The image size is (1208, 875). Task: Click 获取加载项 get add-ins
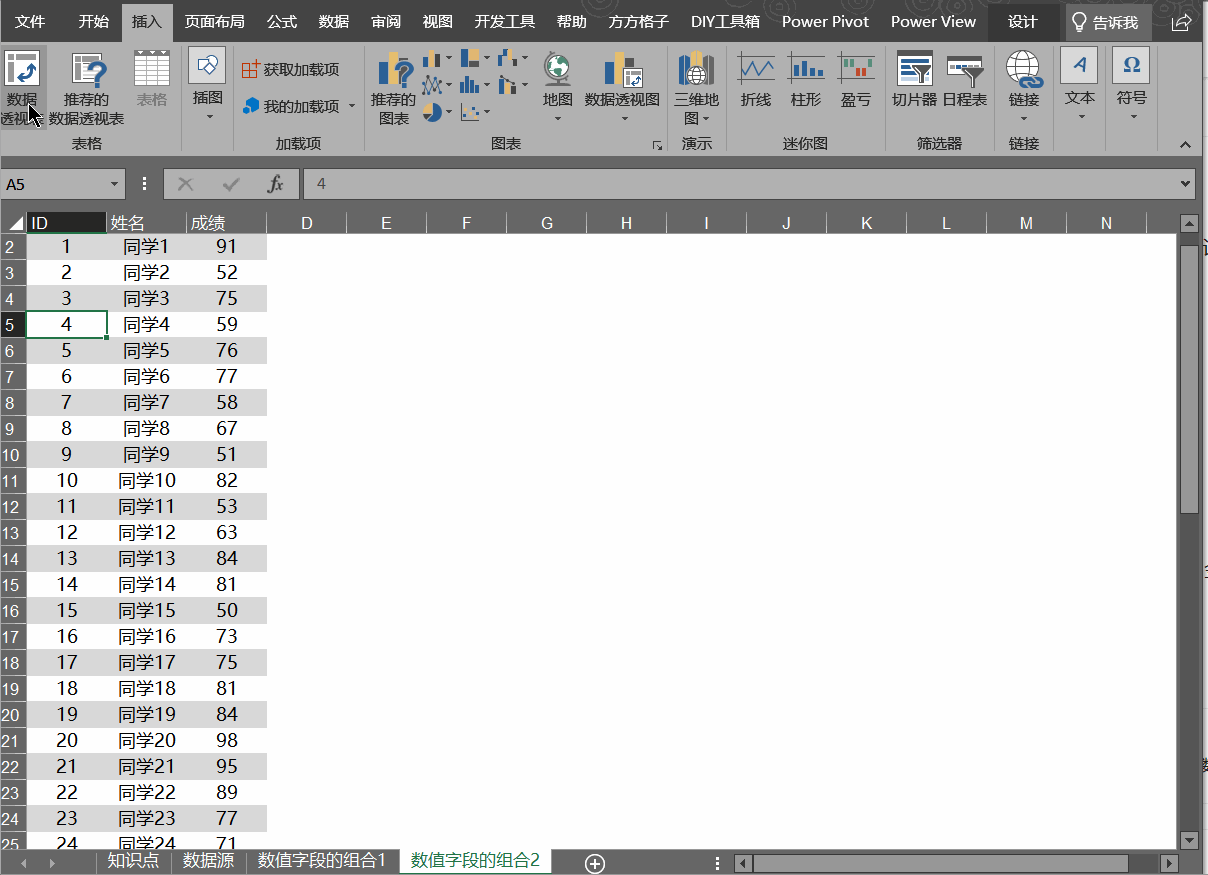point(290,69)
